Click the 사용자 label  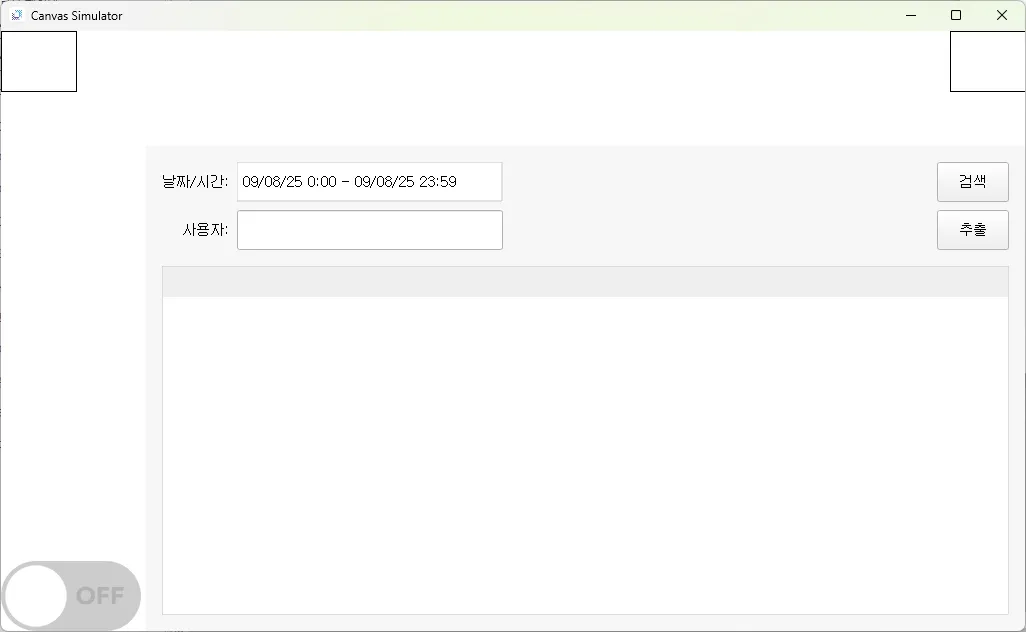(x=205, y=230)
